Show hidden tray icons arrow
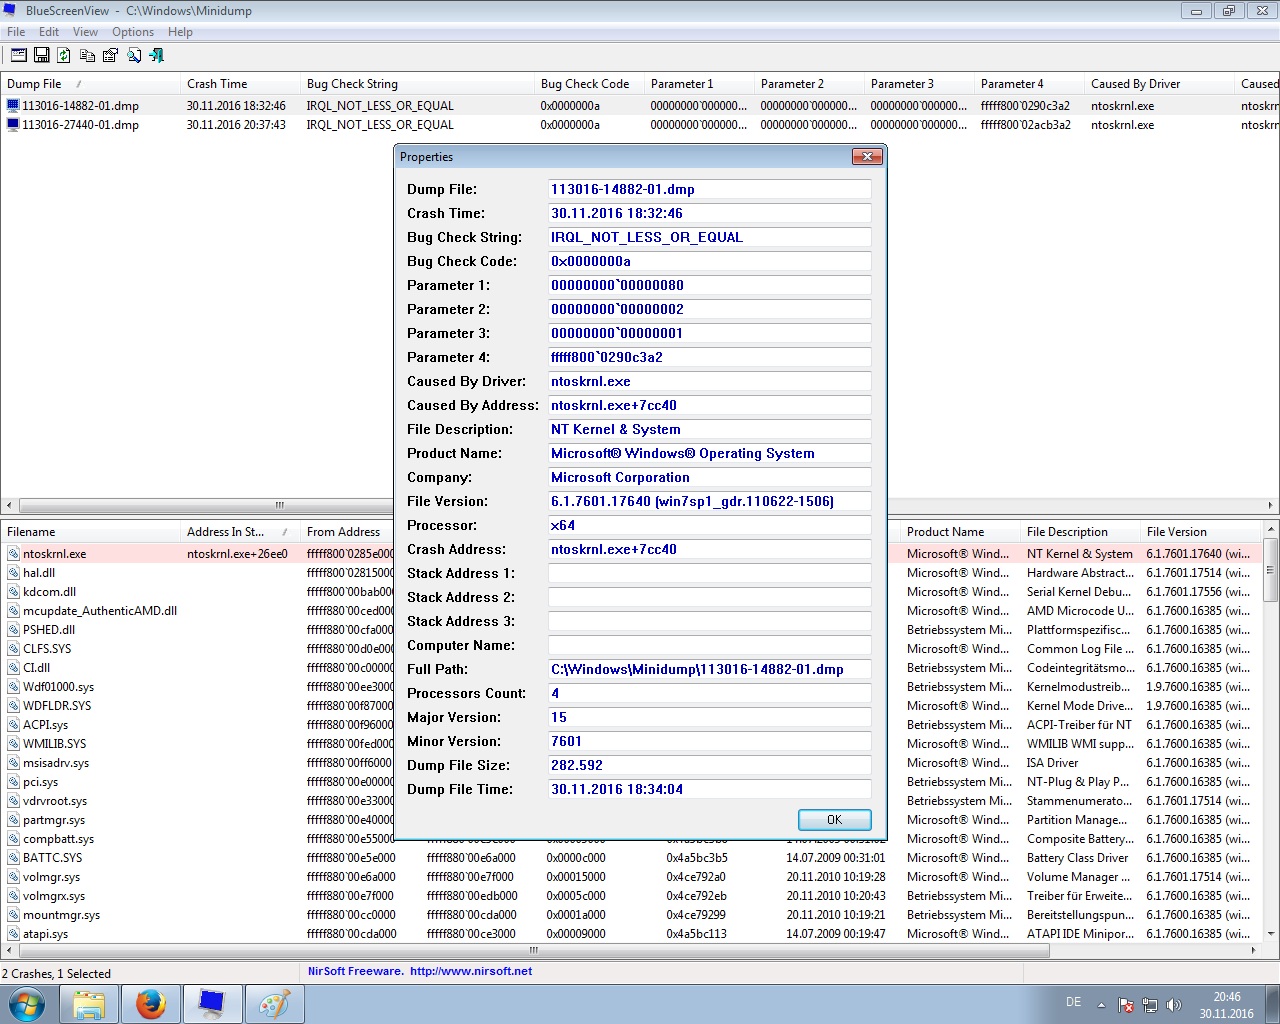Image resolution: width=1280 pixels, height=1024 pixels. tap(1101, 1004)
